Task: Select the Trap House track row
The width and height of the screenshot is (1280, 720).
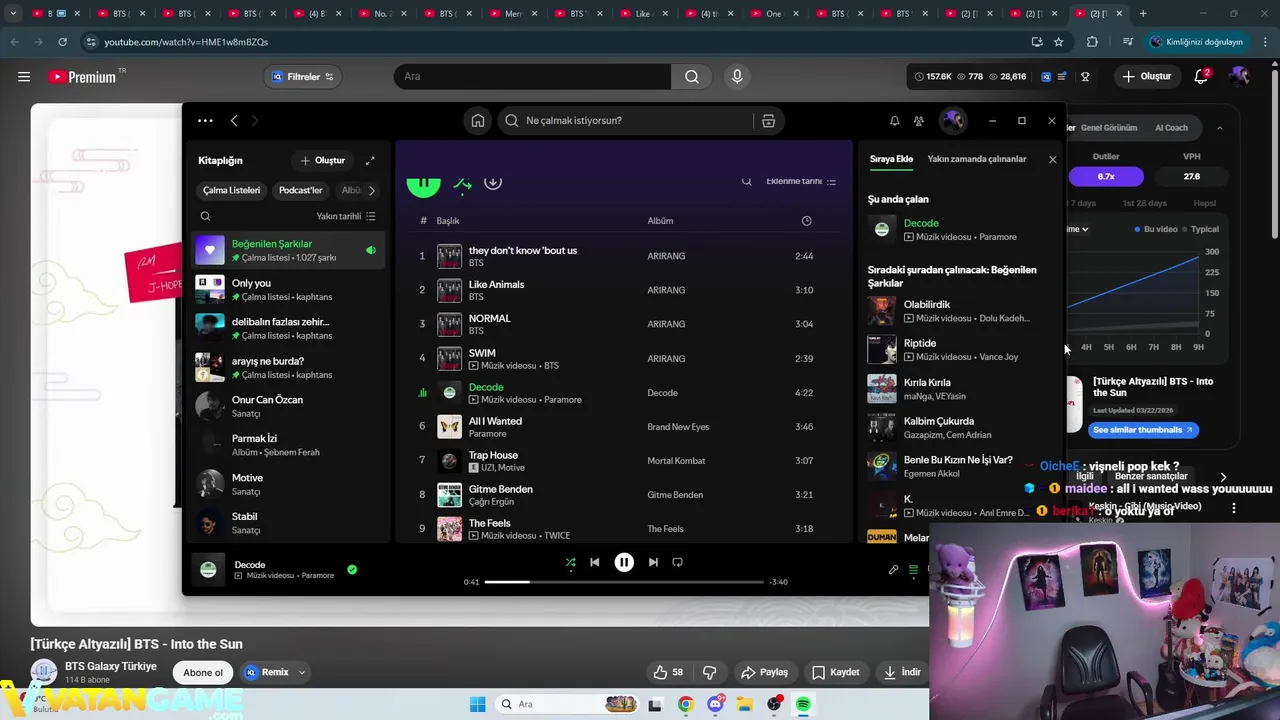Action: [x=624, y=461]
